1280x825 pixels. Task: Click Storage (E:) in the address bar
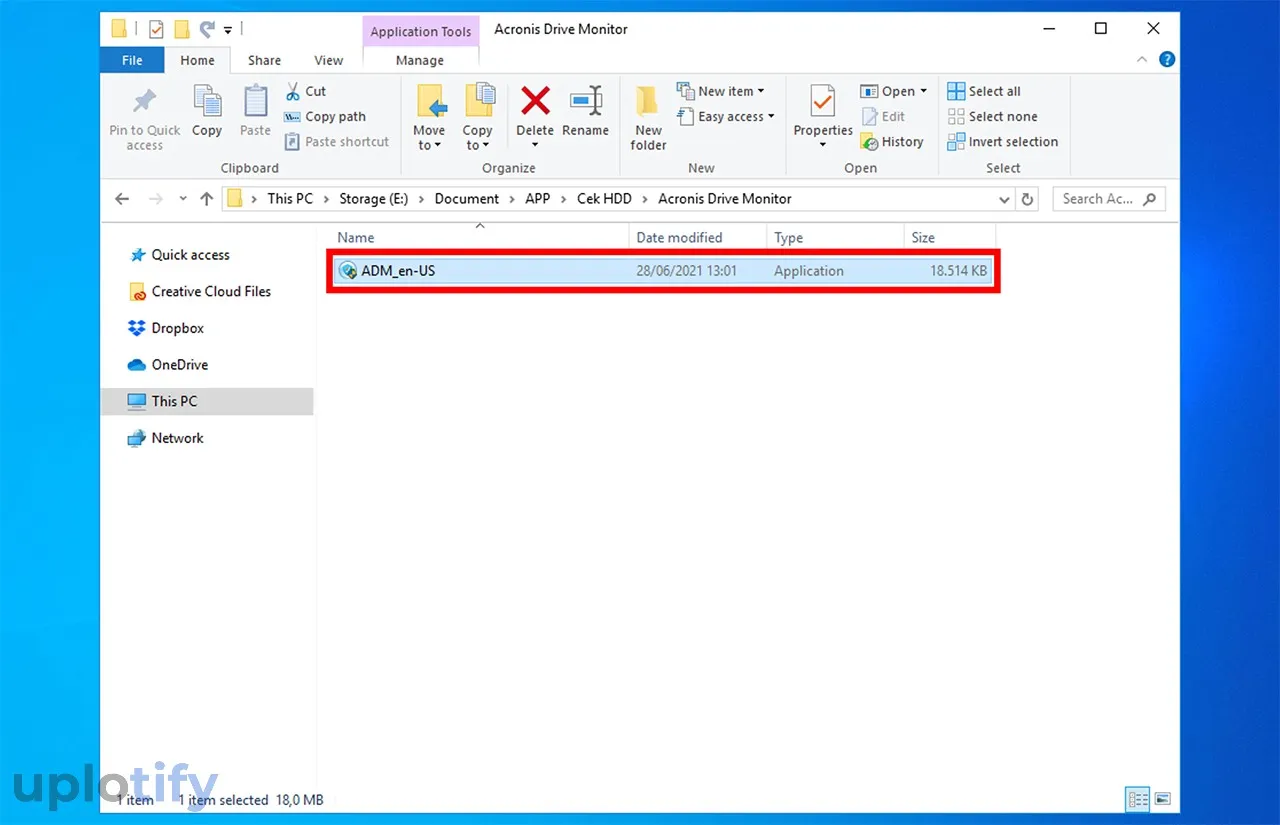click(376, 199)
